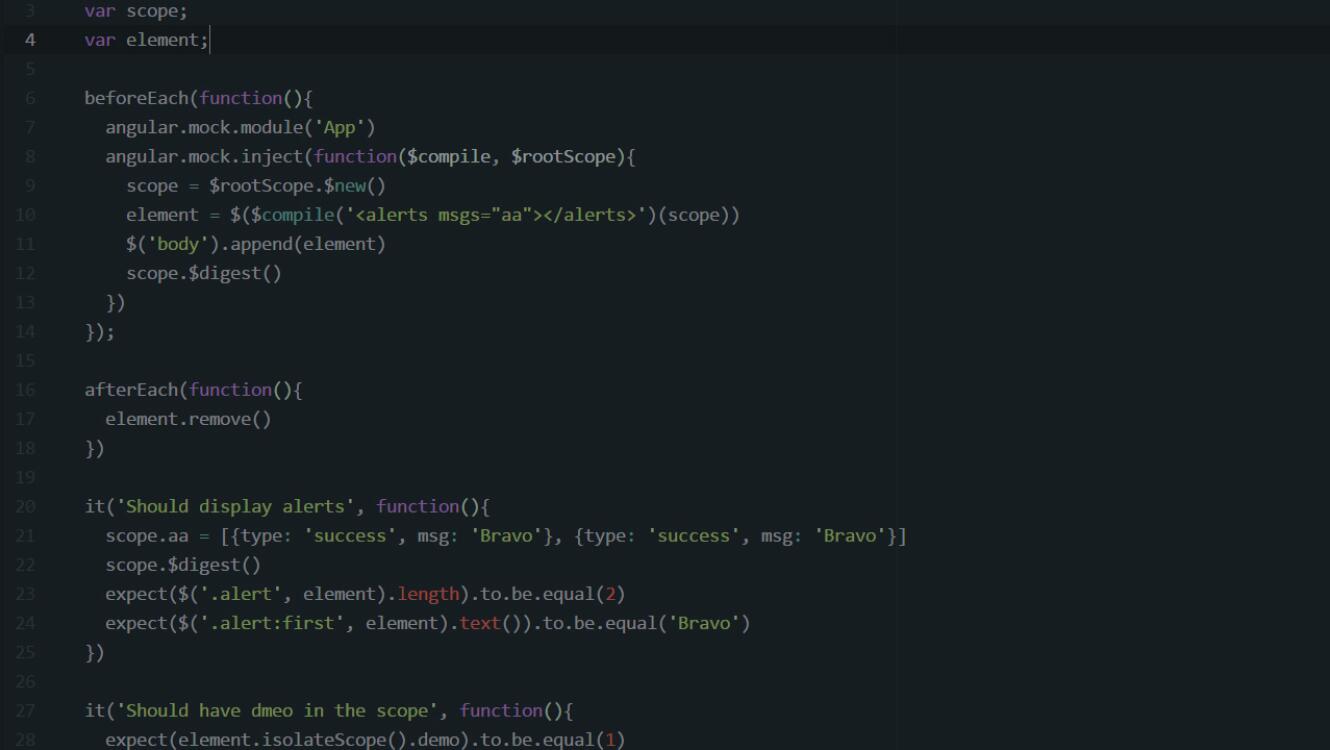Click the 'App' string literal

[x=343, y=127]
